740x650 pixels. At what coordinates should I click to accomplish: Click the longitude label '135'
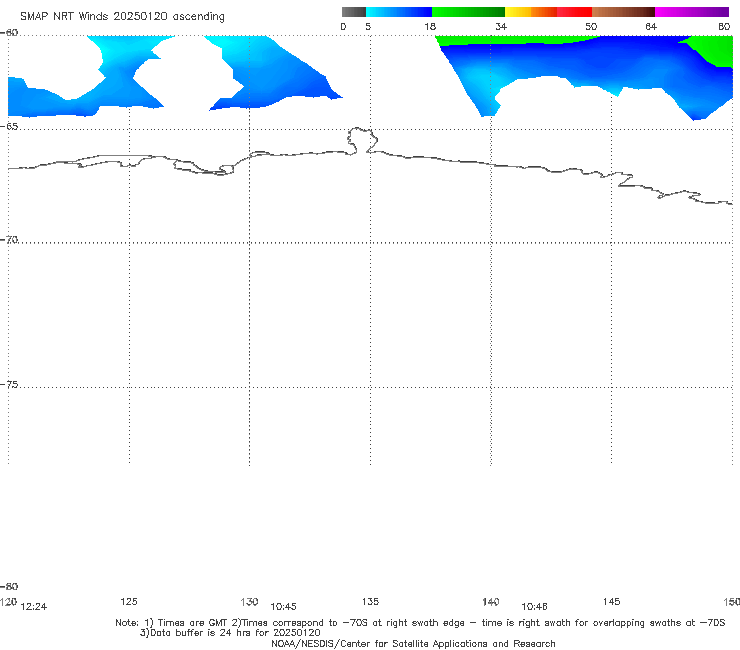pos(370,601)
